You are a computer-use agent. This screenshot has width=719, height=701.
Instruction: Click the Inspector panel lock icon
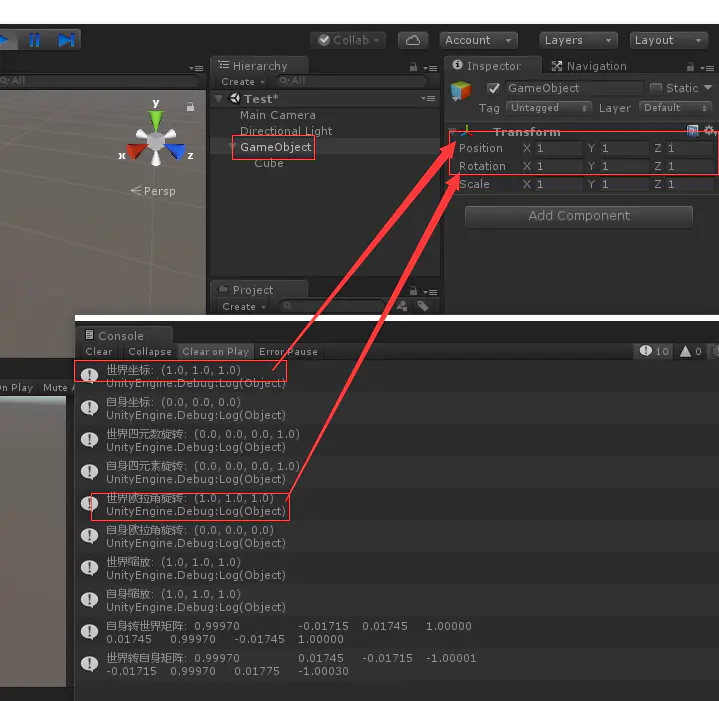[x=690, y=67]
